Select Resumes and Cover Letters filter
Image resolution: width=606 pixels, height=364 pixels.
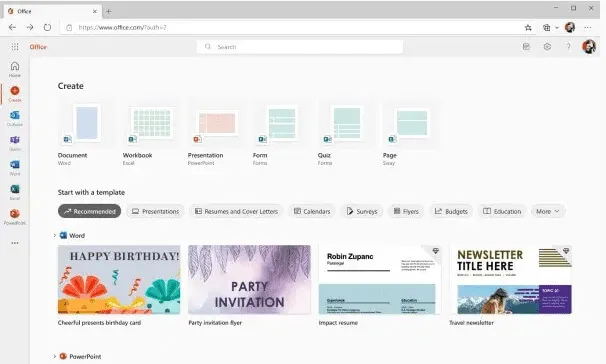tap(236, 211)
